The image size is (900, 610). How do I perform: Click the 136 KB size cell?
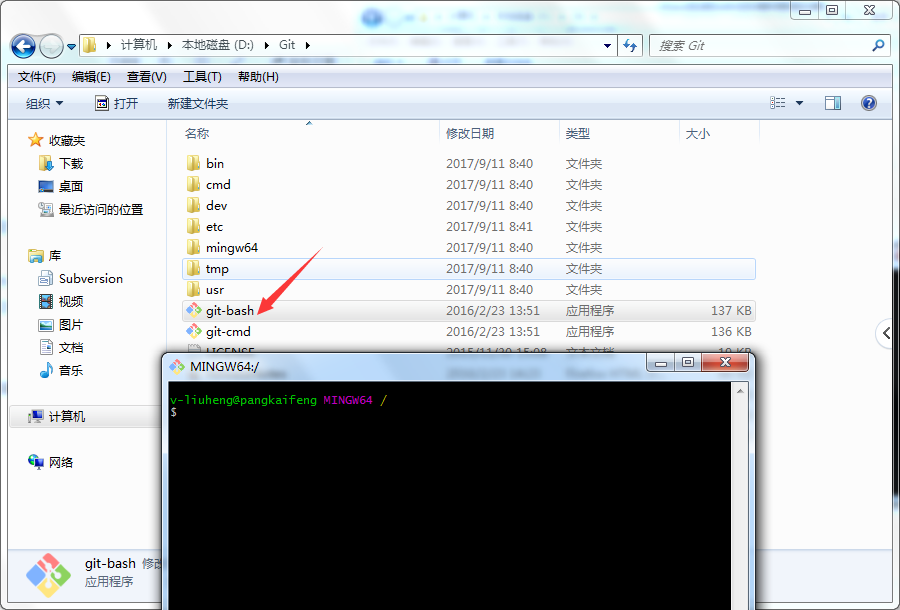click(x=731, y=332)
